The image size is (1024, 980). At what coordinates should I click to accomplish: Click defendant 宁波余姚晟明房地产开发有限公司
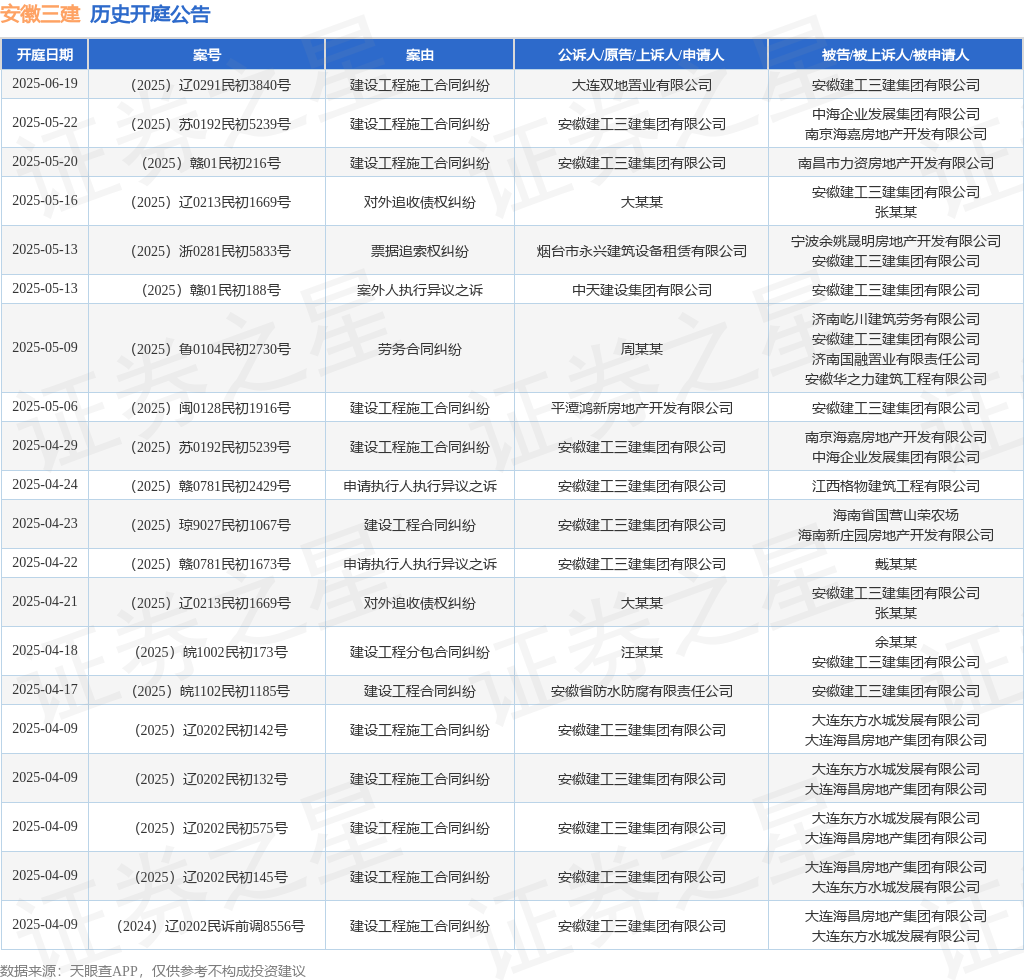[895, 241]
